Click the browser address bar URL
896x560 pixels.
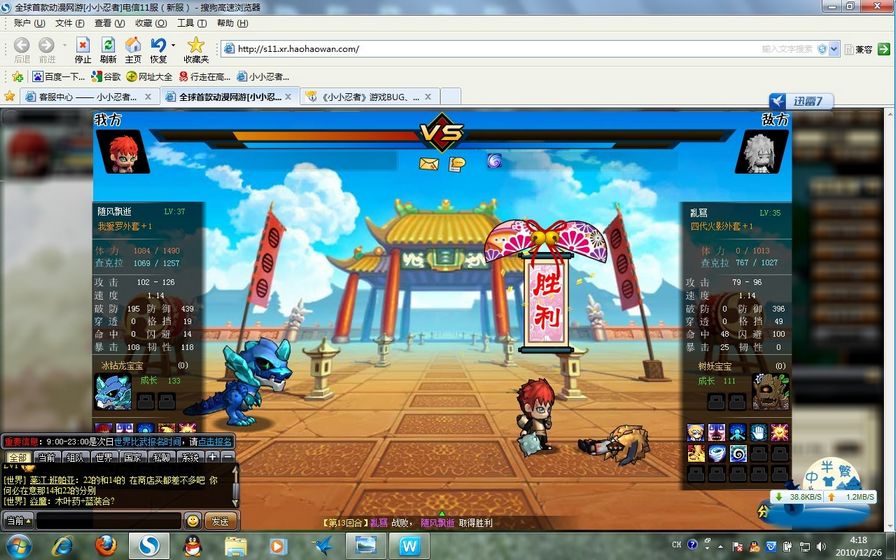(x=298, y=49)
